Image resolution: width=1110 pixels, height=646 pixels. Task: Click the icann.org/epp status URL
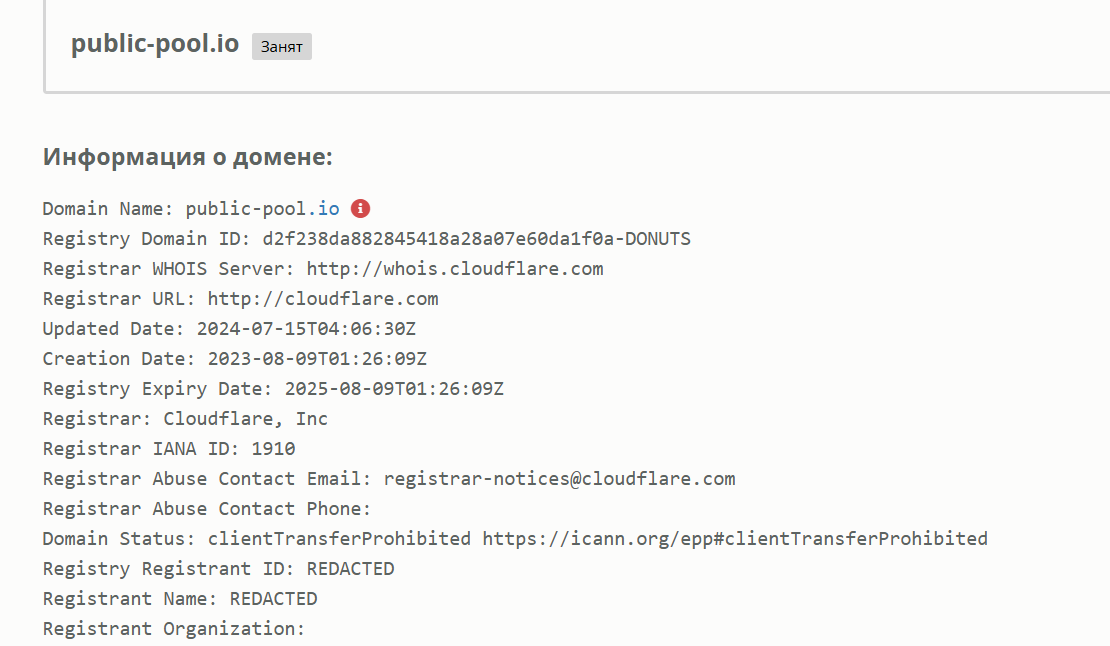[735, 539]
